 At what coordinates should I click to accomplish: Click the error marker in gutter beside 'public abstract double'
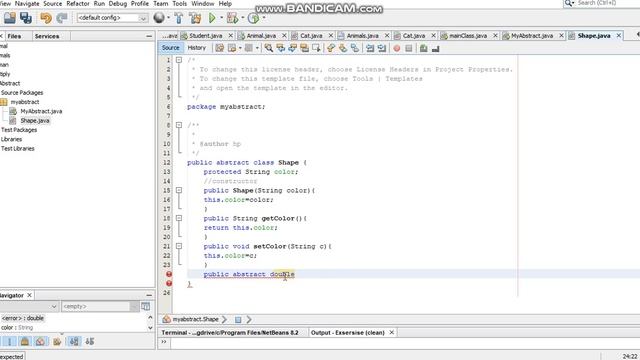[x=169, y=274]
